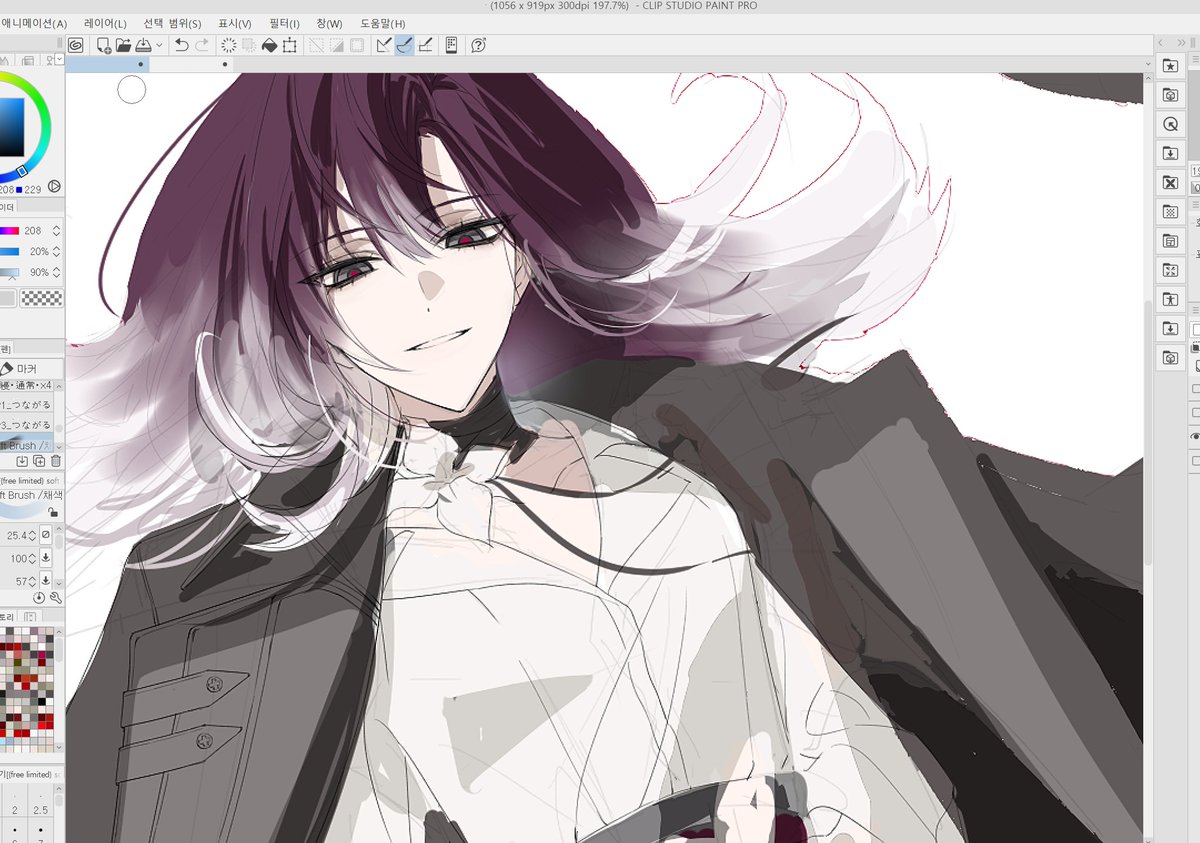Image resolution: width=1200 pixels, height=843 pixels.
Task: Adjust the hue slider showing 208
Action: [9, 230]
